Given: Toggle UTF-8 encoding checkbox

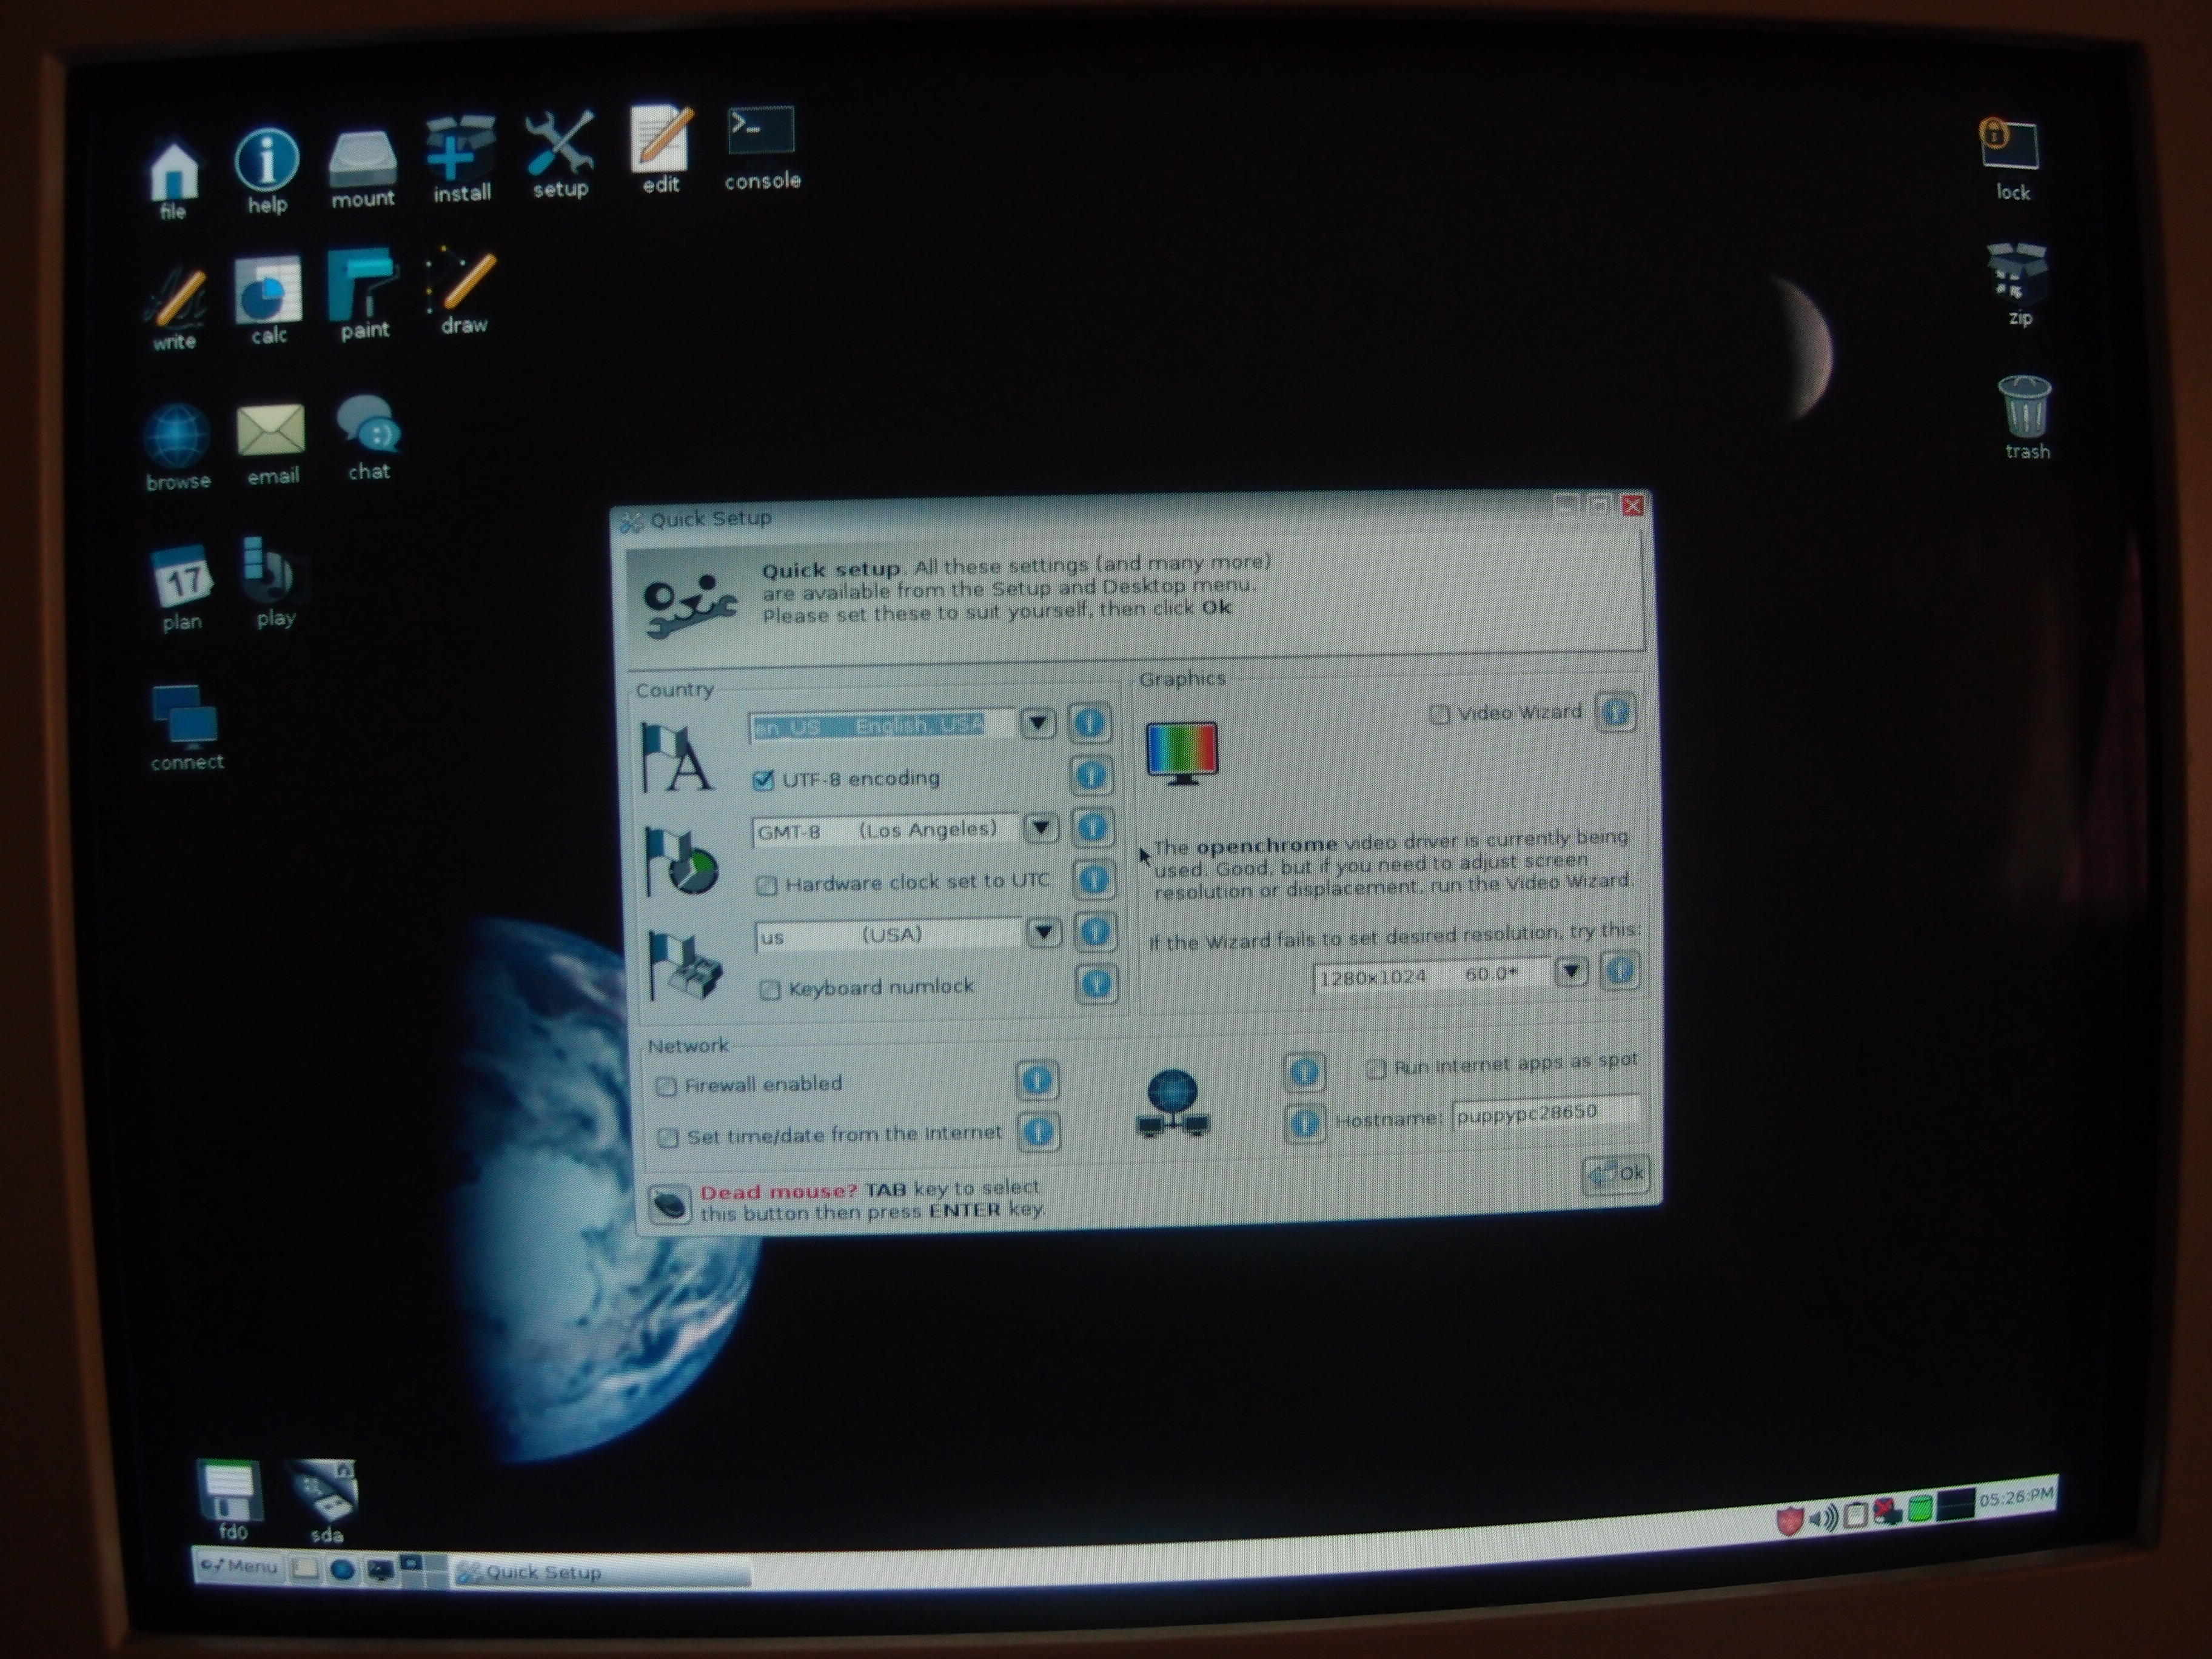Looking at the screenshot, I should click(763, 780).
